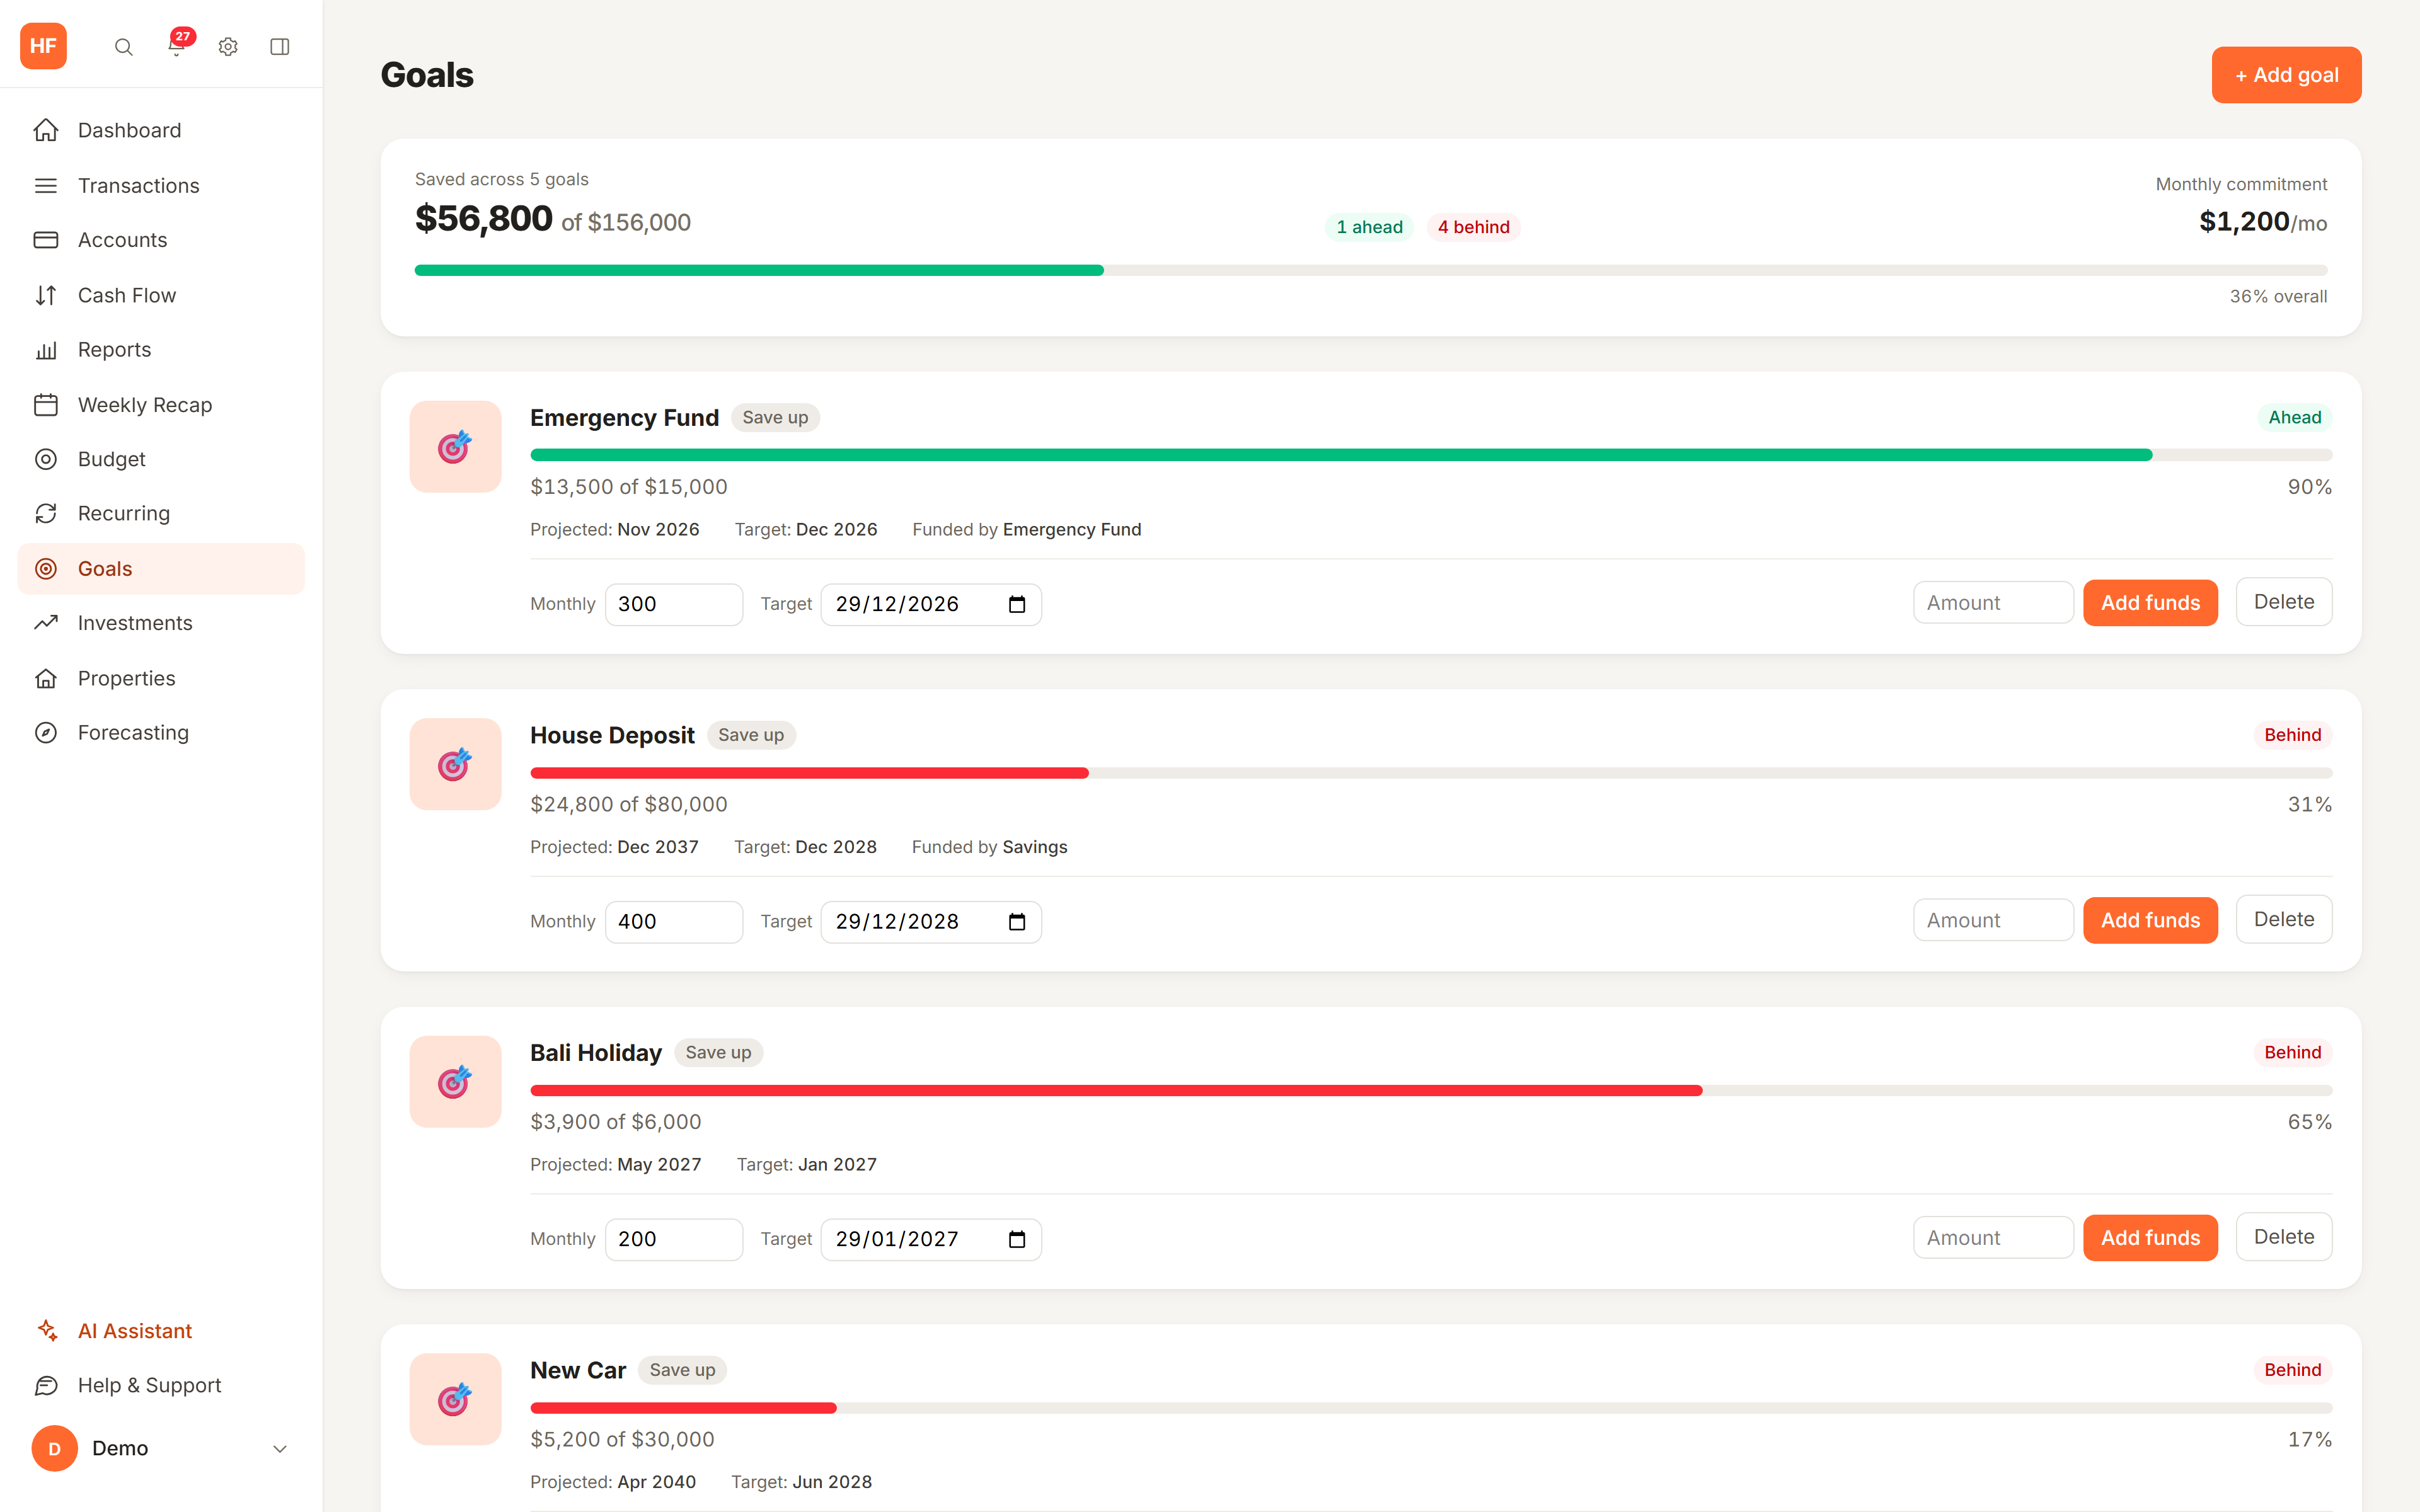
Task: Click the Emergency Fund target goal icon
Action: 455,447
